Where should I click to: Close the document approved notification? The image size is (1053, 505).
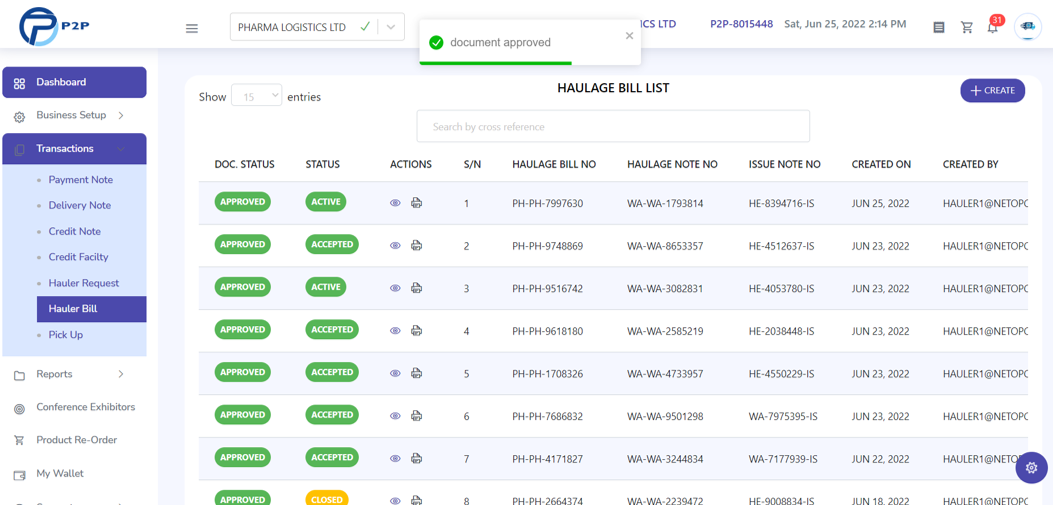click(x=629, y=36)
